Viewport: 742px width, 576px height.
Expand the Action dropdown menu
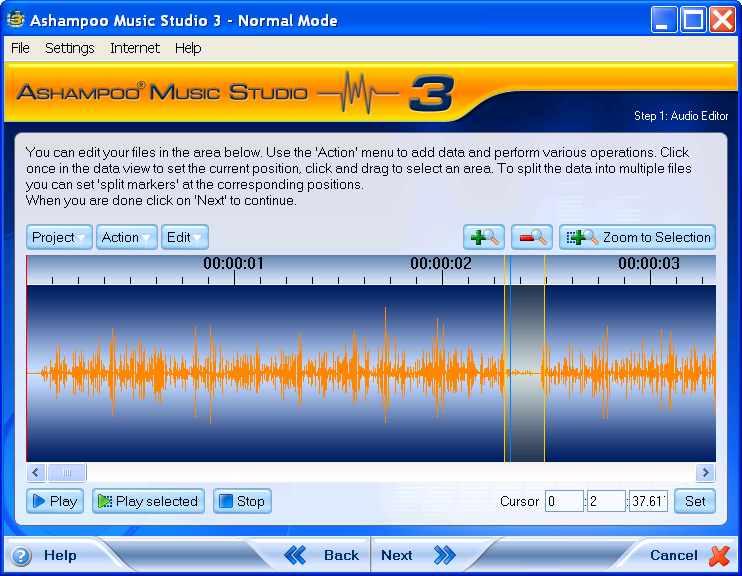tap(126, 237)
